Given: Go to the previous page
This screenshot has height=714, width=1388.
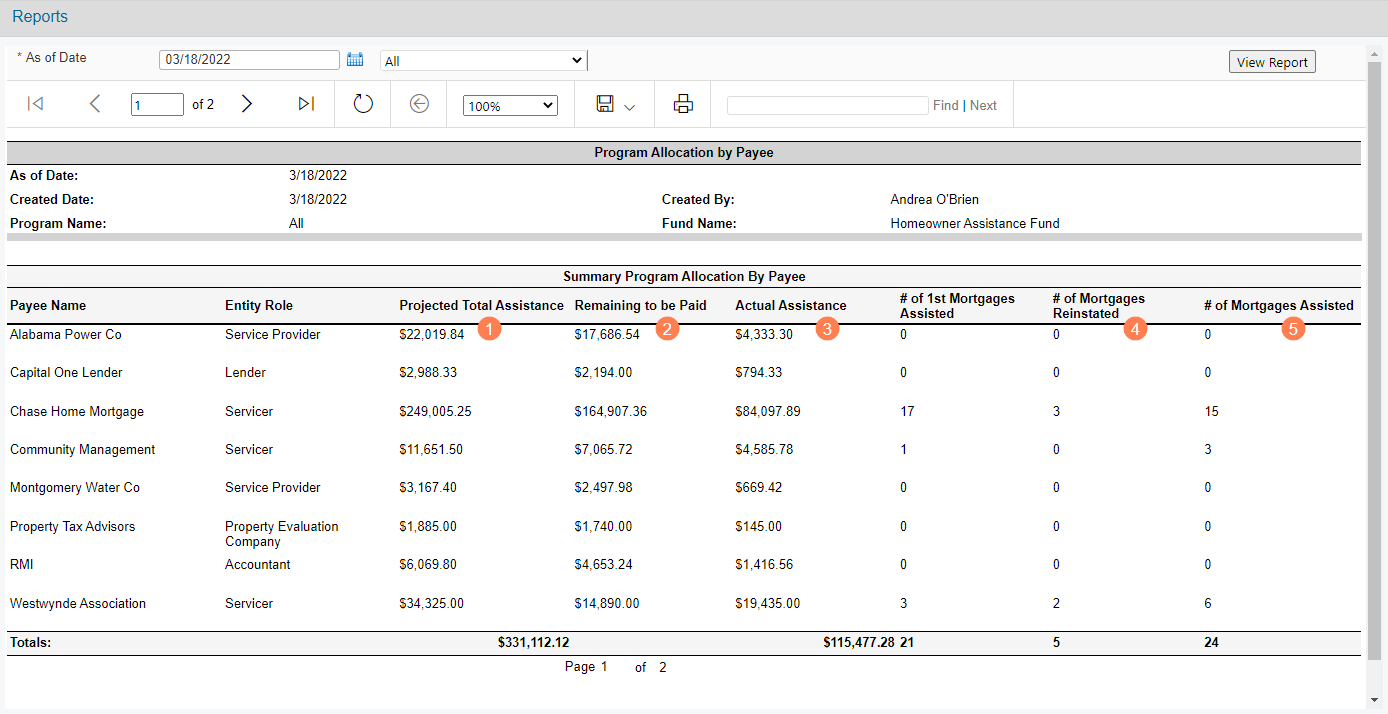Looking at the screenshot, I should coord(95,103).
